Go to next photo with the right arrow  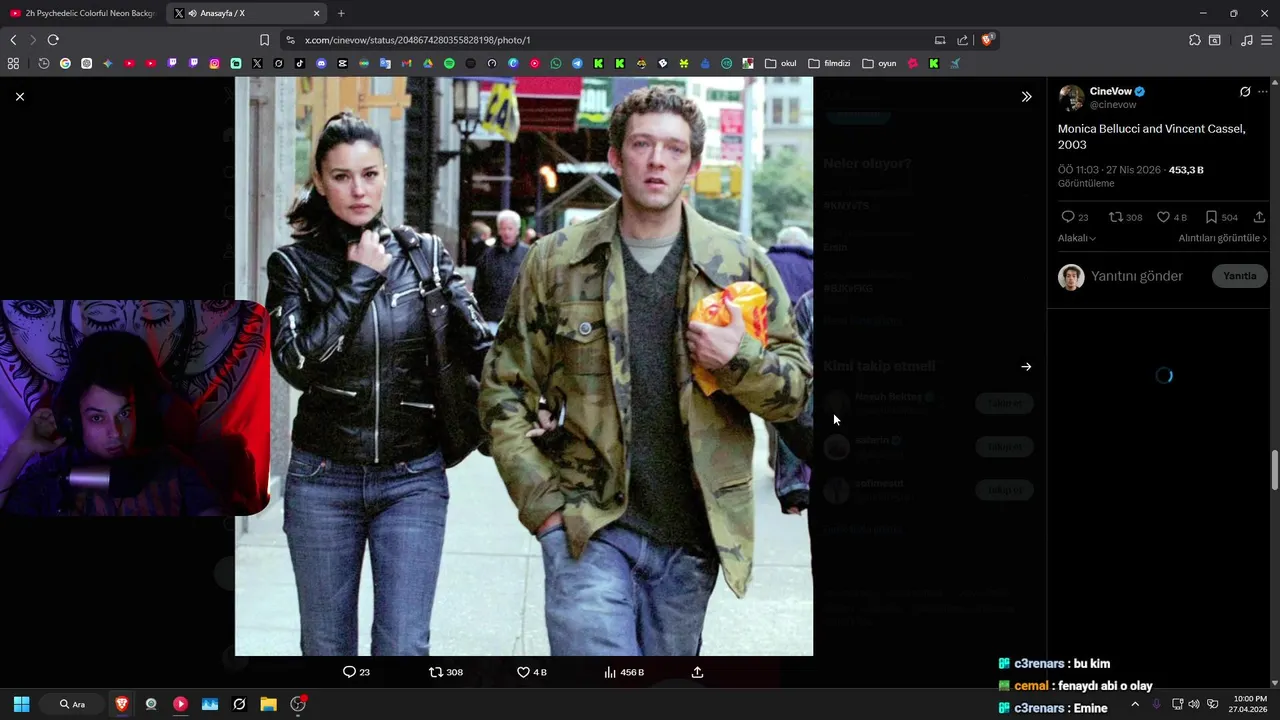pyautogui.click(x=1026, y=367)
